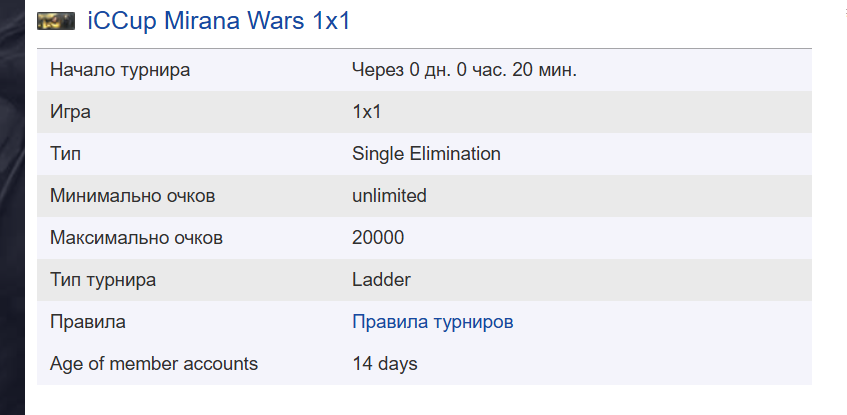Image resolution: width=847 pixels, height=415 pixels.
Task: Click the unlimited minimum points value
Action: coord(389,196)
